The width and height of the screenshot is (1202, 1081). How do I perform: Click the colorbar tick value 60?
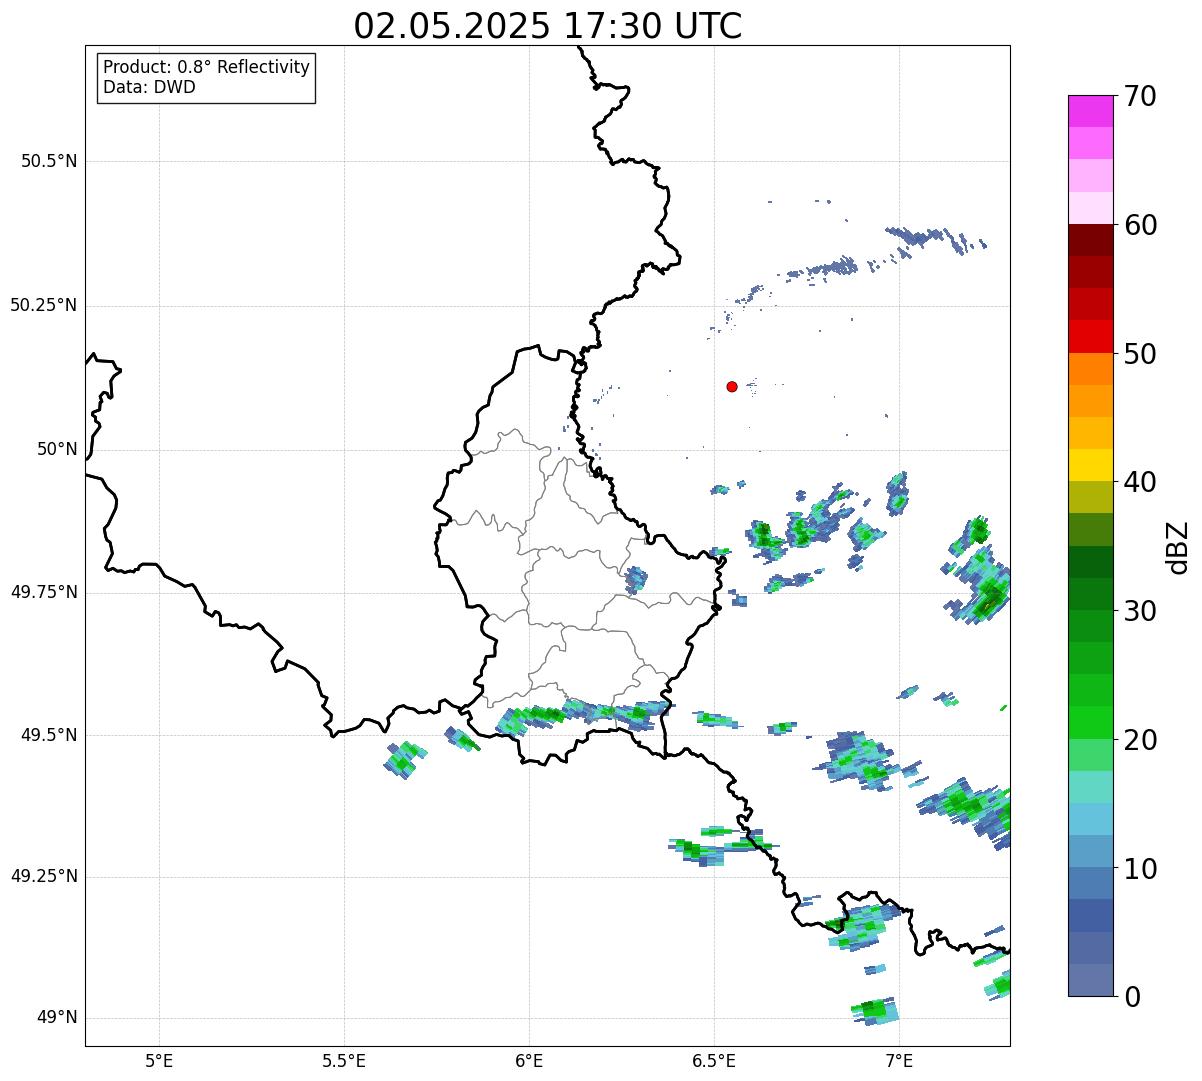click(1140, 225)
